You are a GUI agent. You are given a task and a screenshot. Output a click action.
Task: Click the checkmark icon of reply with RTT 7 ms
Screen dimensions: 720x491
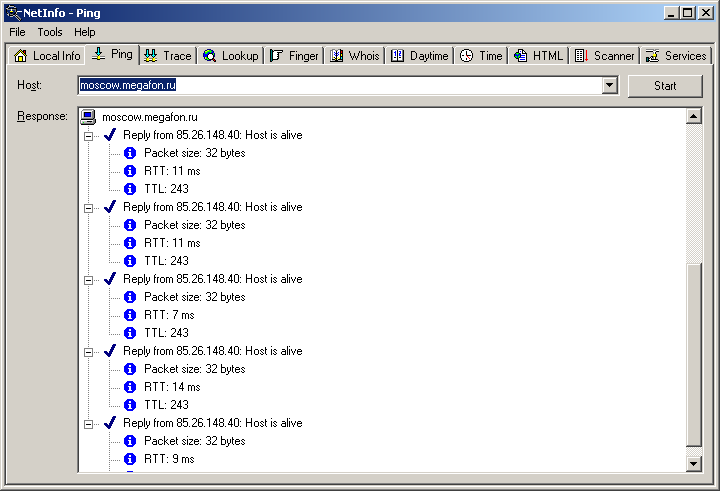[110, 279]
